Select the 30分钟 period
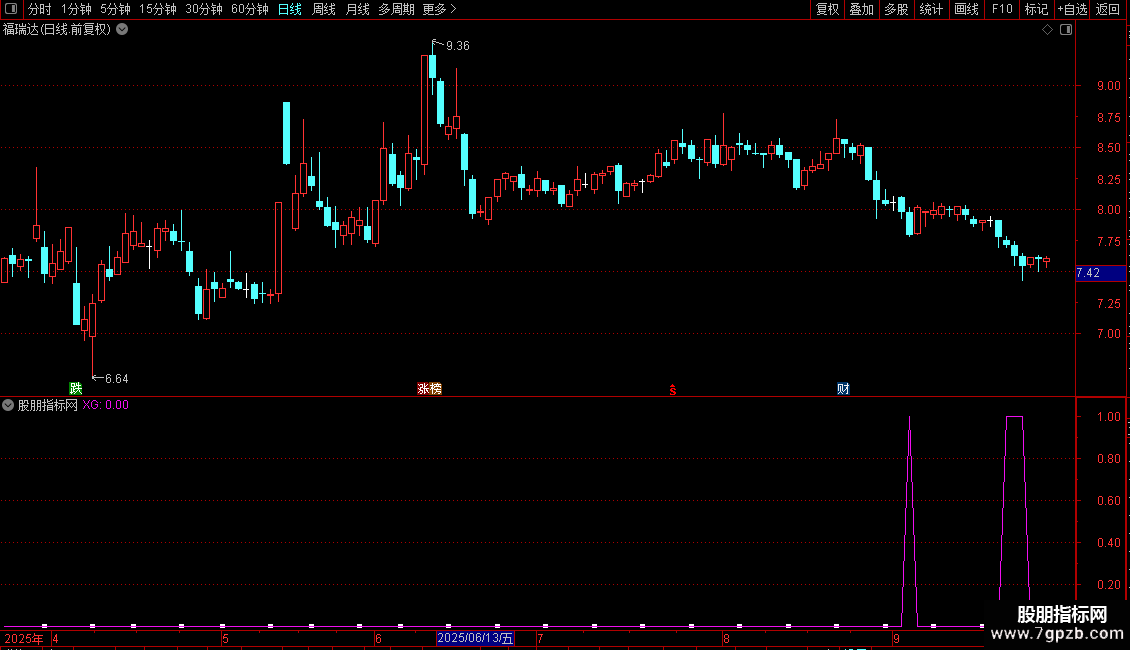Image resolution: width=1130 pixels, height=650 pixels. point(203,9)
